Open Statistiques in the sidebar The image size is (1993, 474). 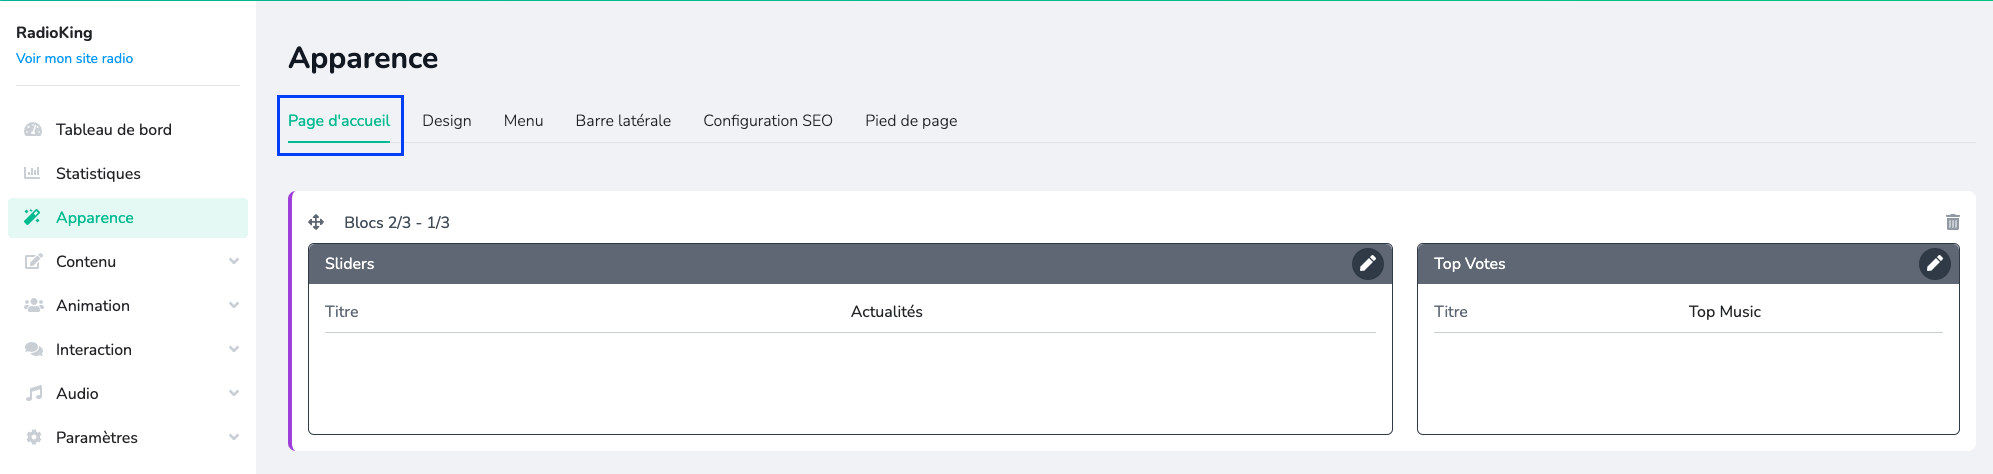coord(98,174)
